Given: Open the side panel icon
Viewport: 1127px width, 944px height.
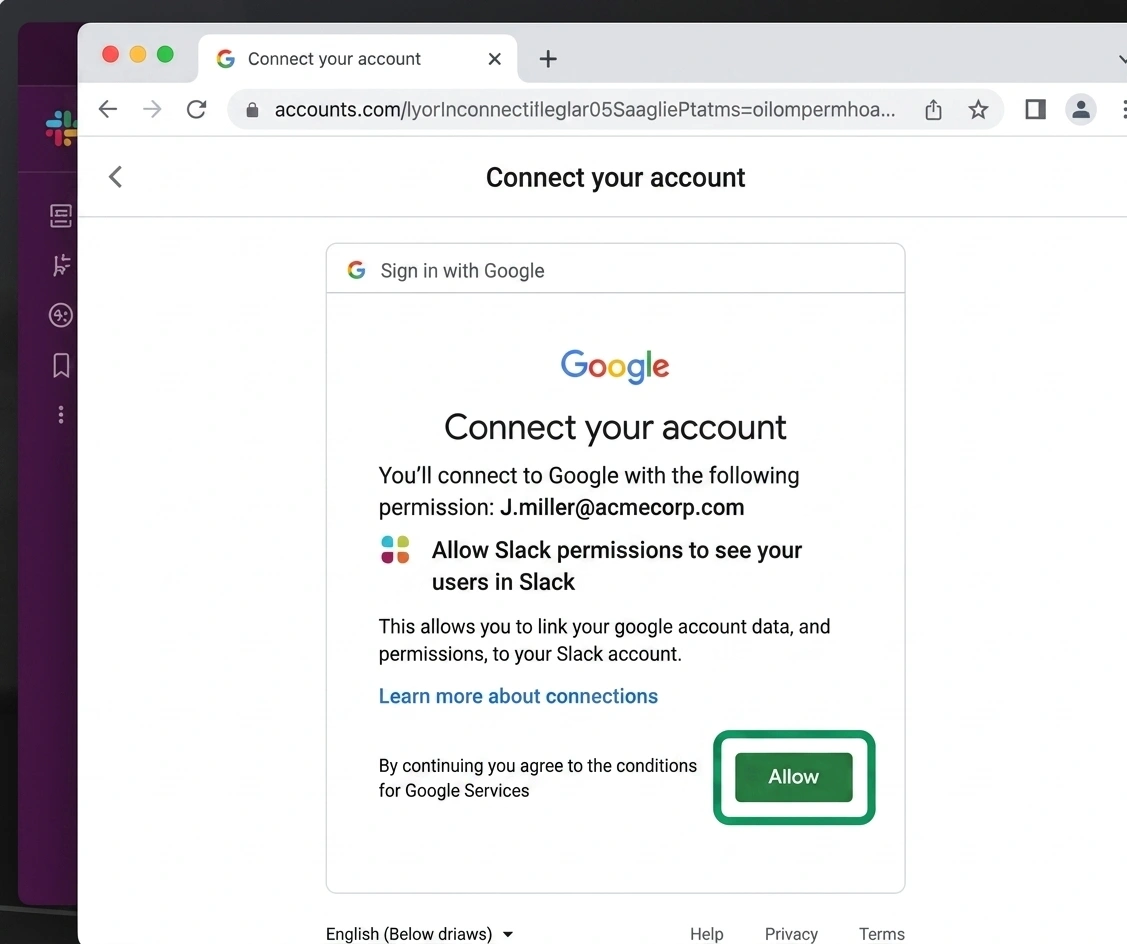Looking at the screenshot, I should pyautogui.click(x=1035, y=109).
